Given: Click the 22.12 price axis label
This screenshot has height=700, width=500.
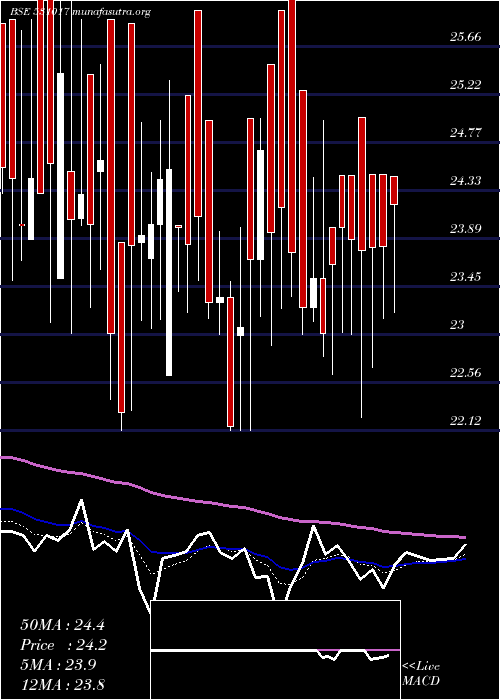Looking at the screenshot, I should [465, 420].
